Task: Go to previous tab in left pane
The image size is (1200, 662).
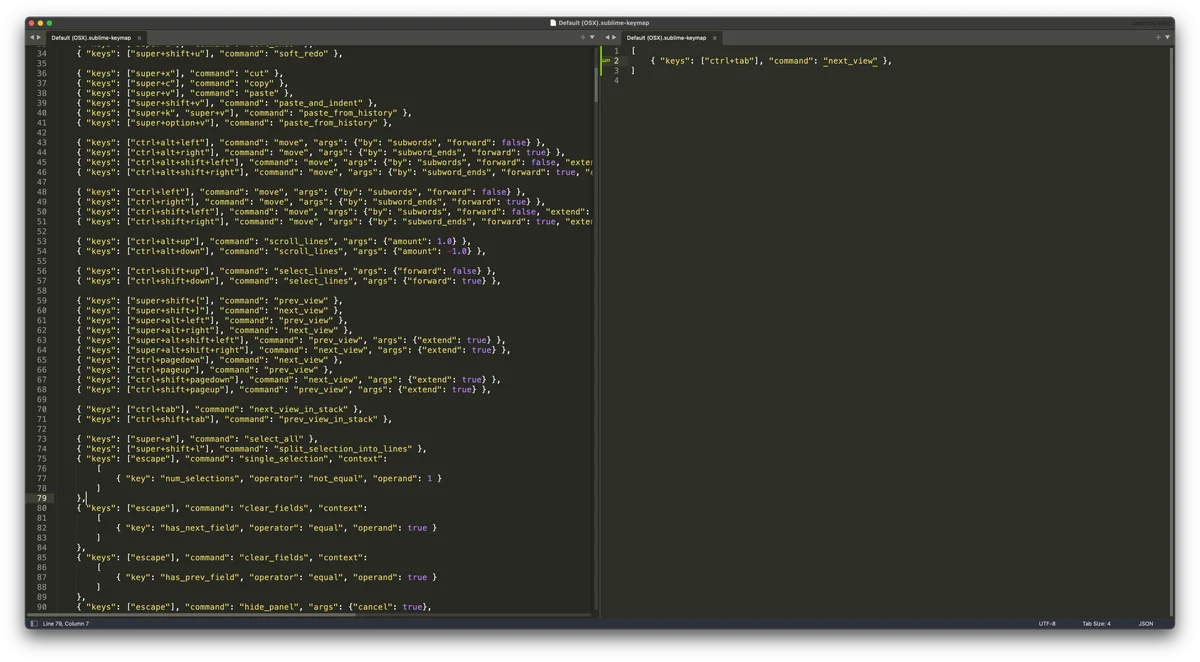Action: [x=31, y=38]
